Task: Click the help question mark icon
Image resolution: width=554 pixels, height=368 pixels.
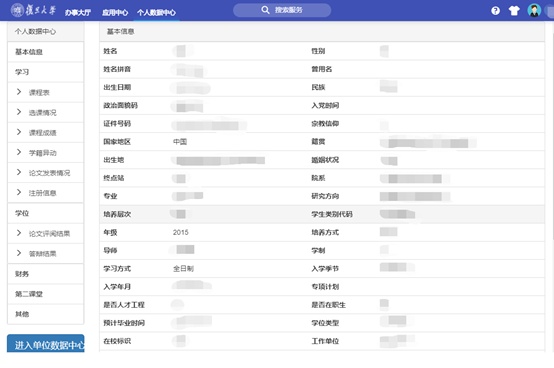Action: [495, 11]
